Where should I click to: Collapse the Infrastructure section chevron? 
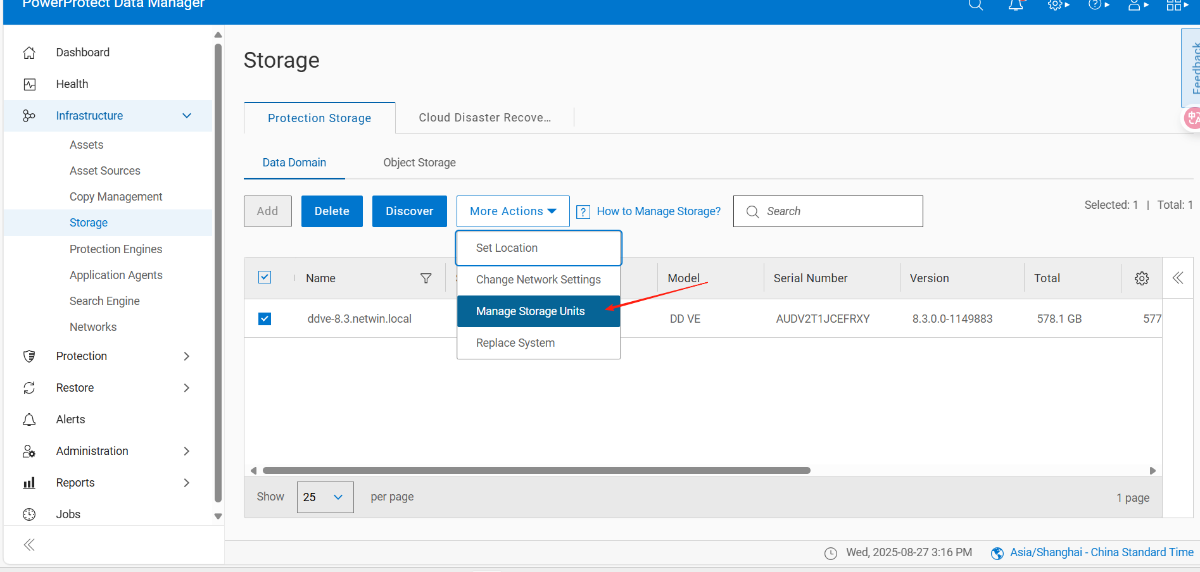coord(186,116)
